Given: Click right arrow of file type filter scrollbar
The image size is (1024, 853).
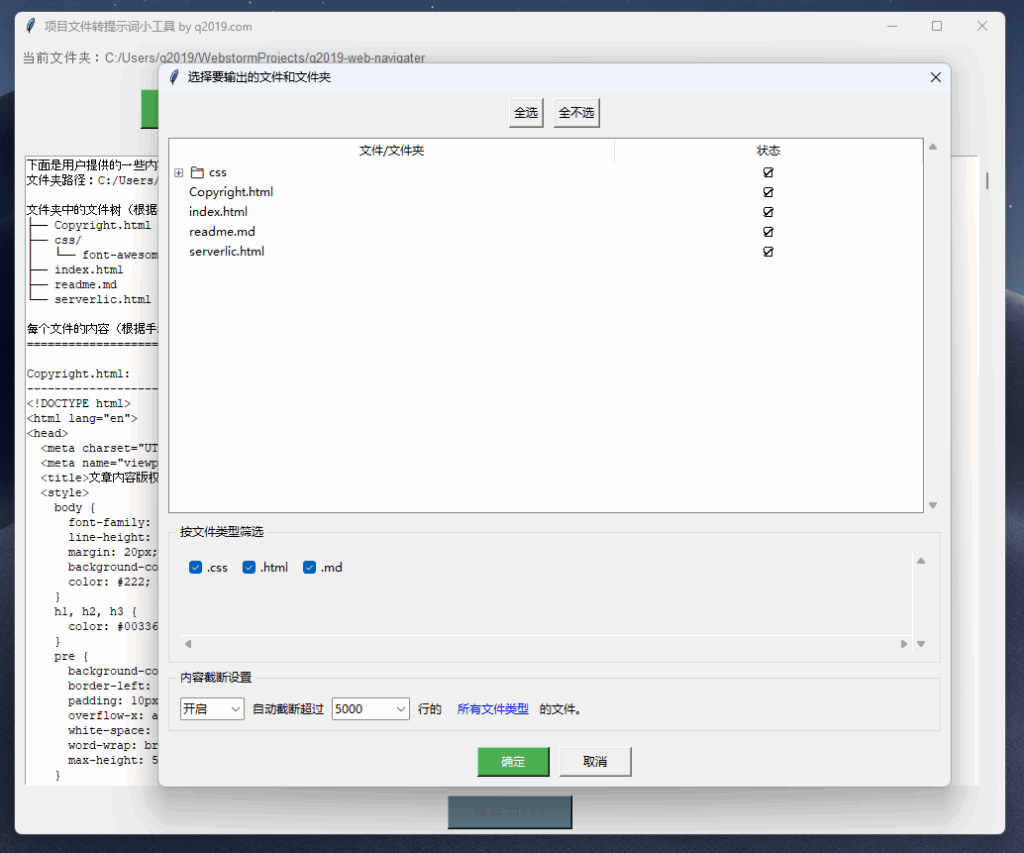Looking at the screenshot, I should (x=904, y=644).
